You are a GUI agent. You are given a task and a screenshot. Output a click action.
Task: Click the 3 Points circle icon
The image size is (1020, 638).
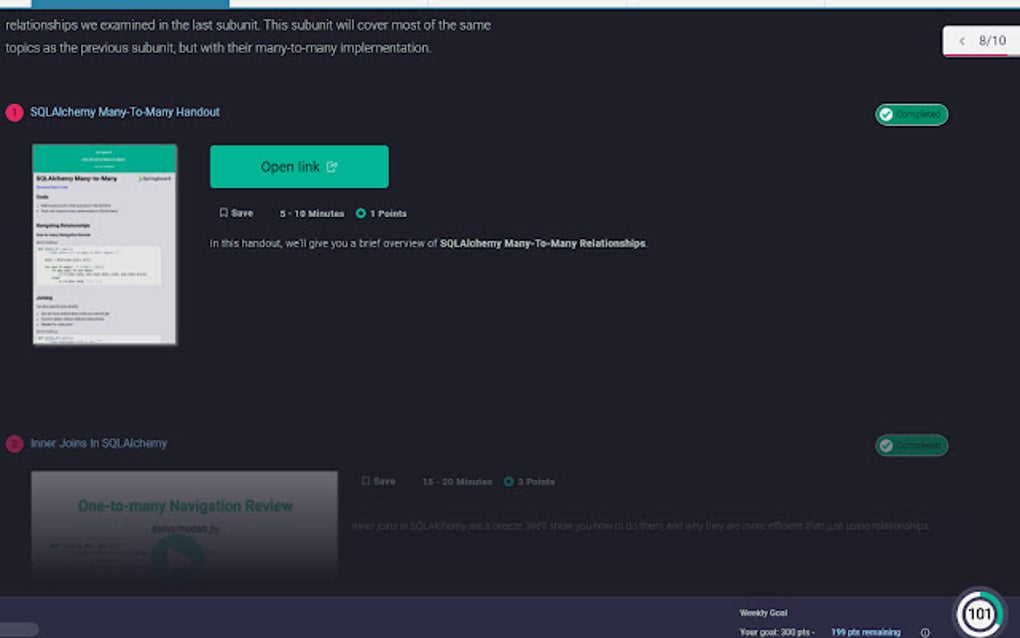[509, 482]
